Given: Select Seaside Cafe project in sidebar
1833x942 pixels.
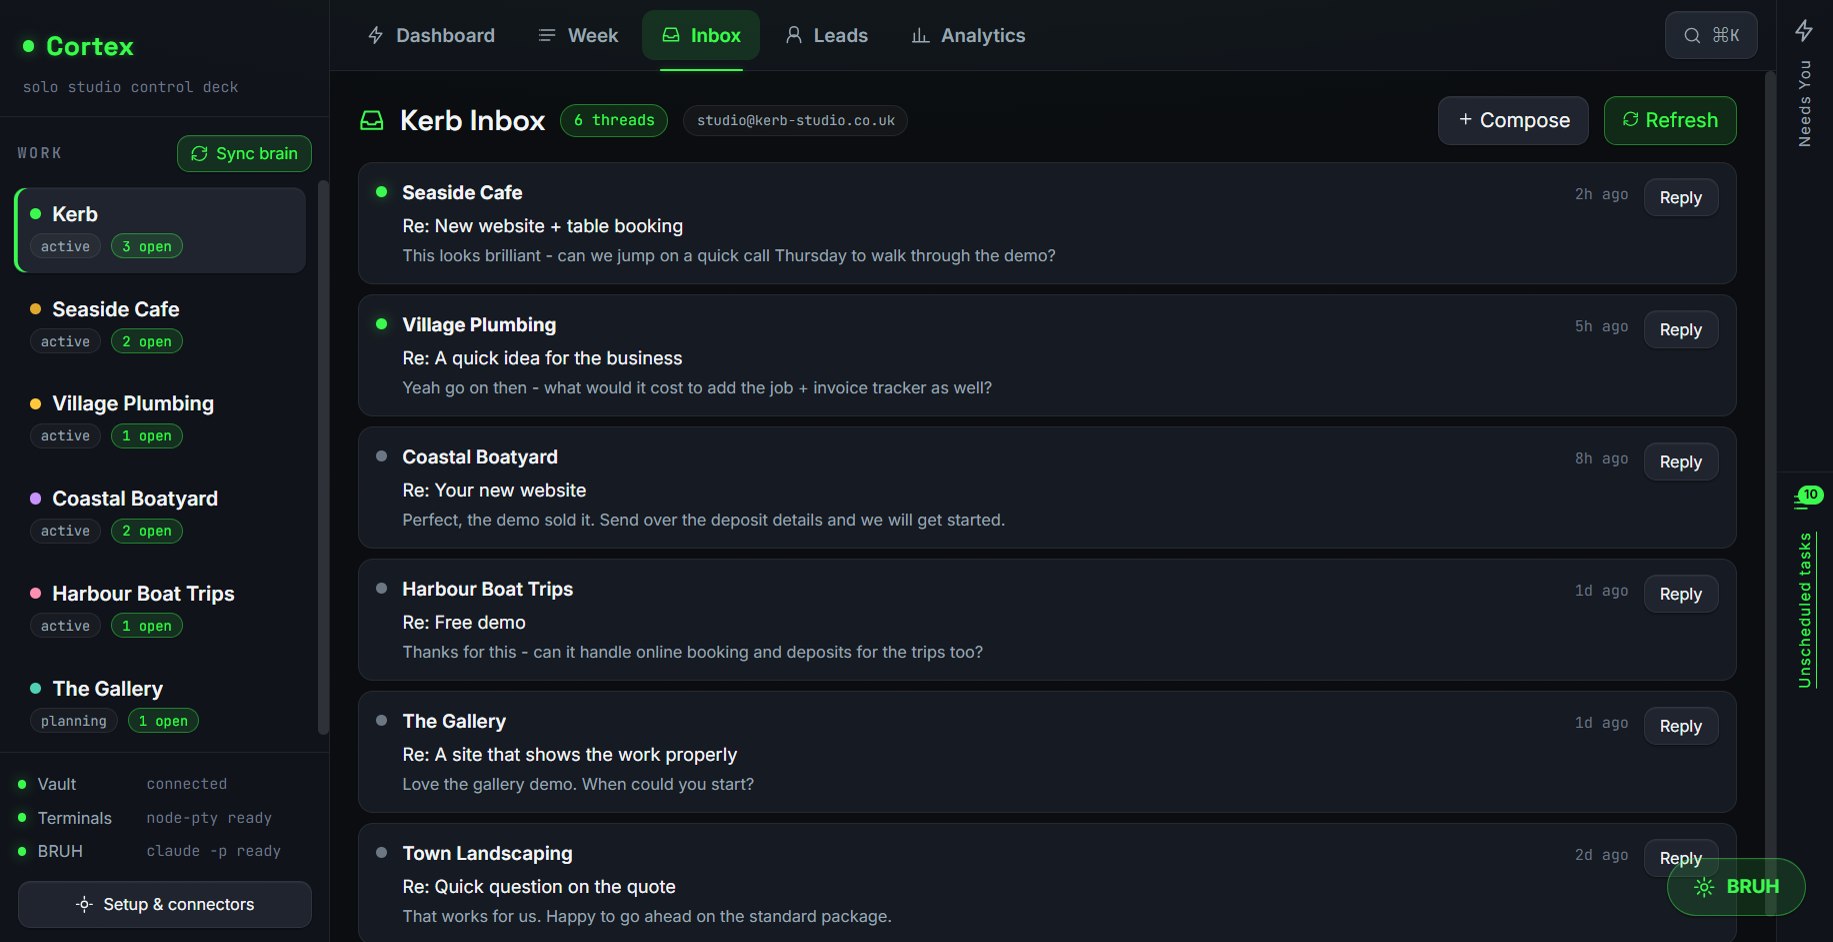Looking at the screenshot, I should [160, 325].
